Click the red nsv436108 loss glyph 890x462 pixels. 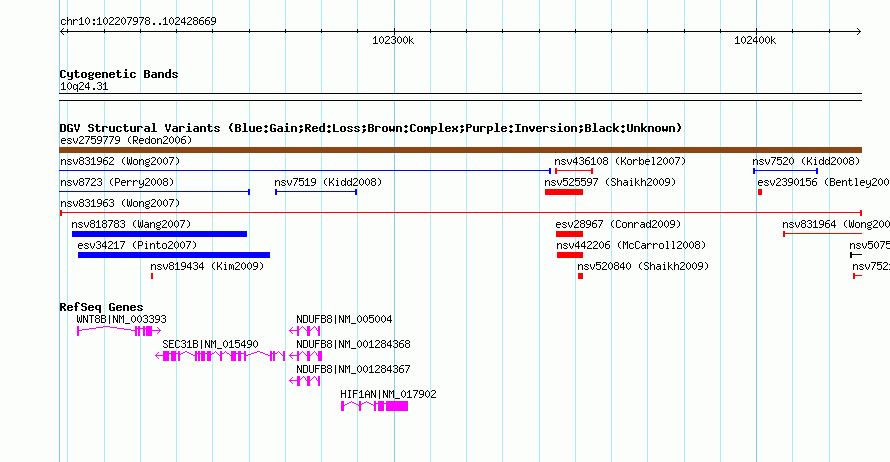tap(574, 171)
